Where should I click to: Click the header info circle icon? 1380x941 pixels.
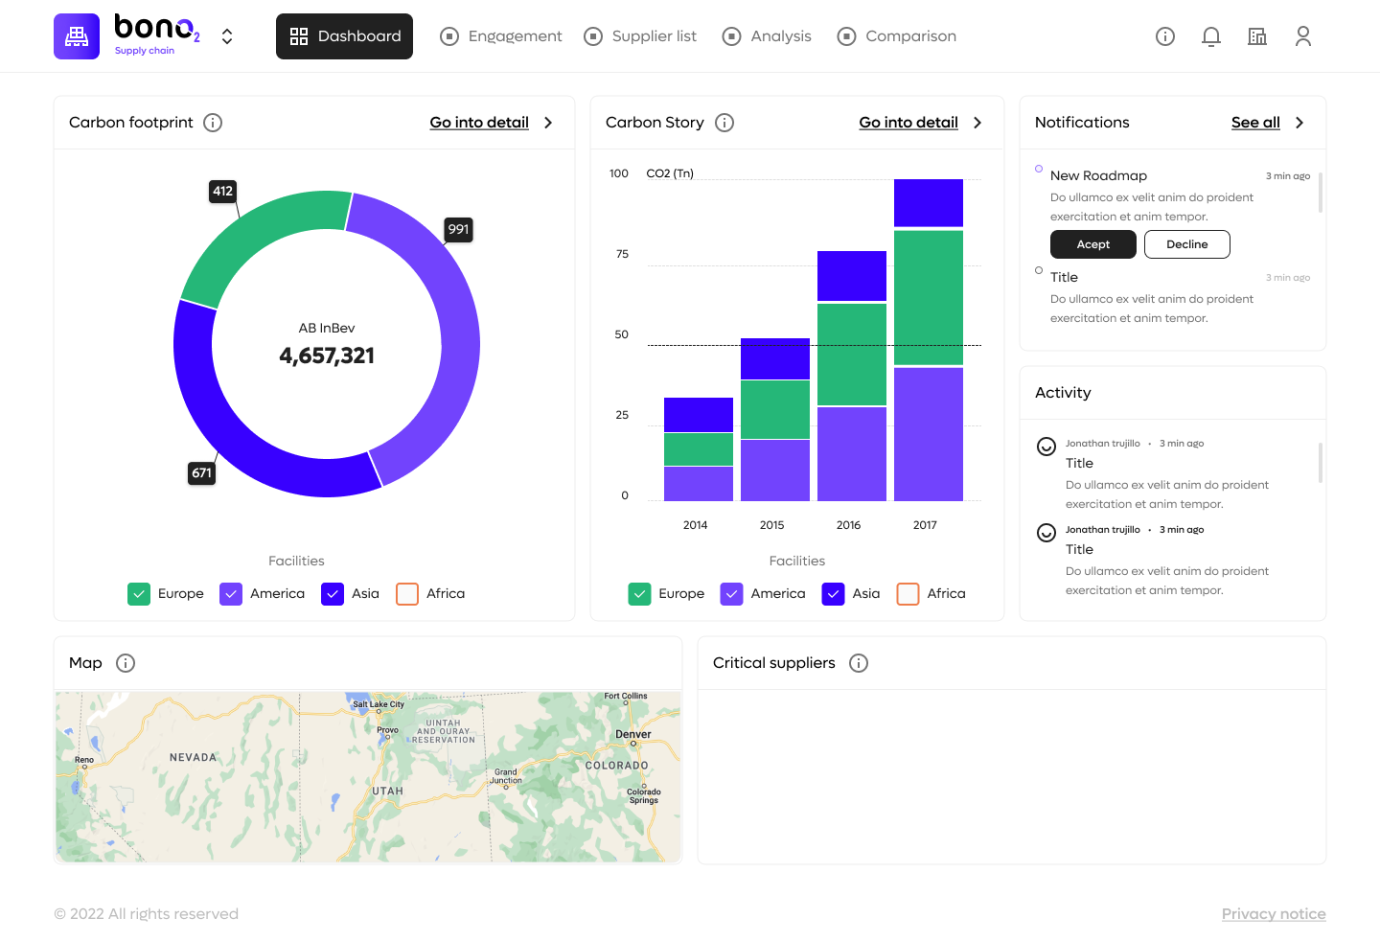(x=1164, y=37)
